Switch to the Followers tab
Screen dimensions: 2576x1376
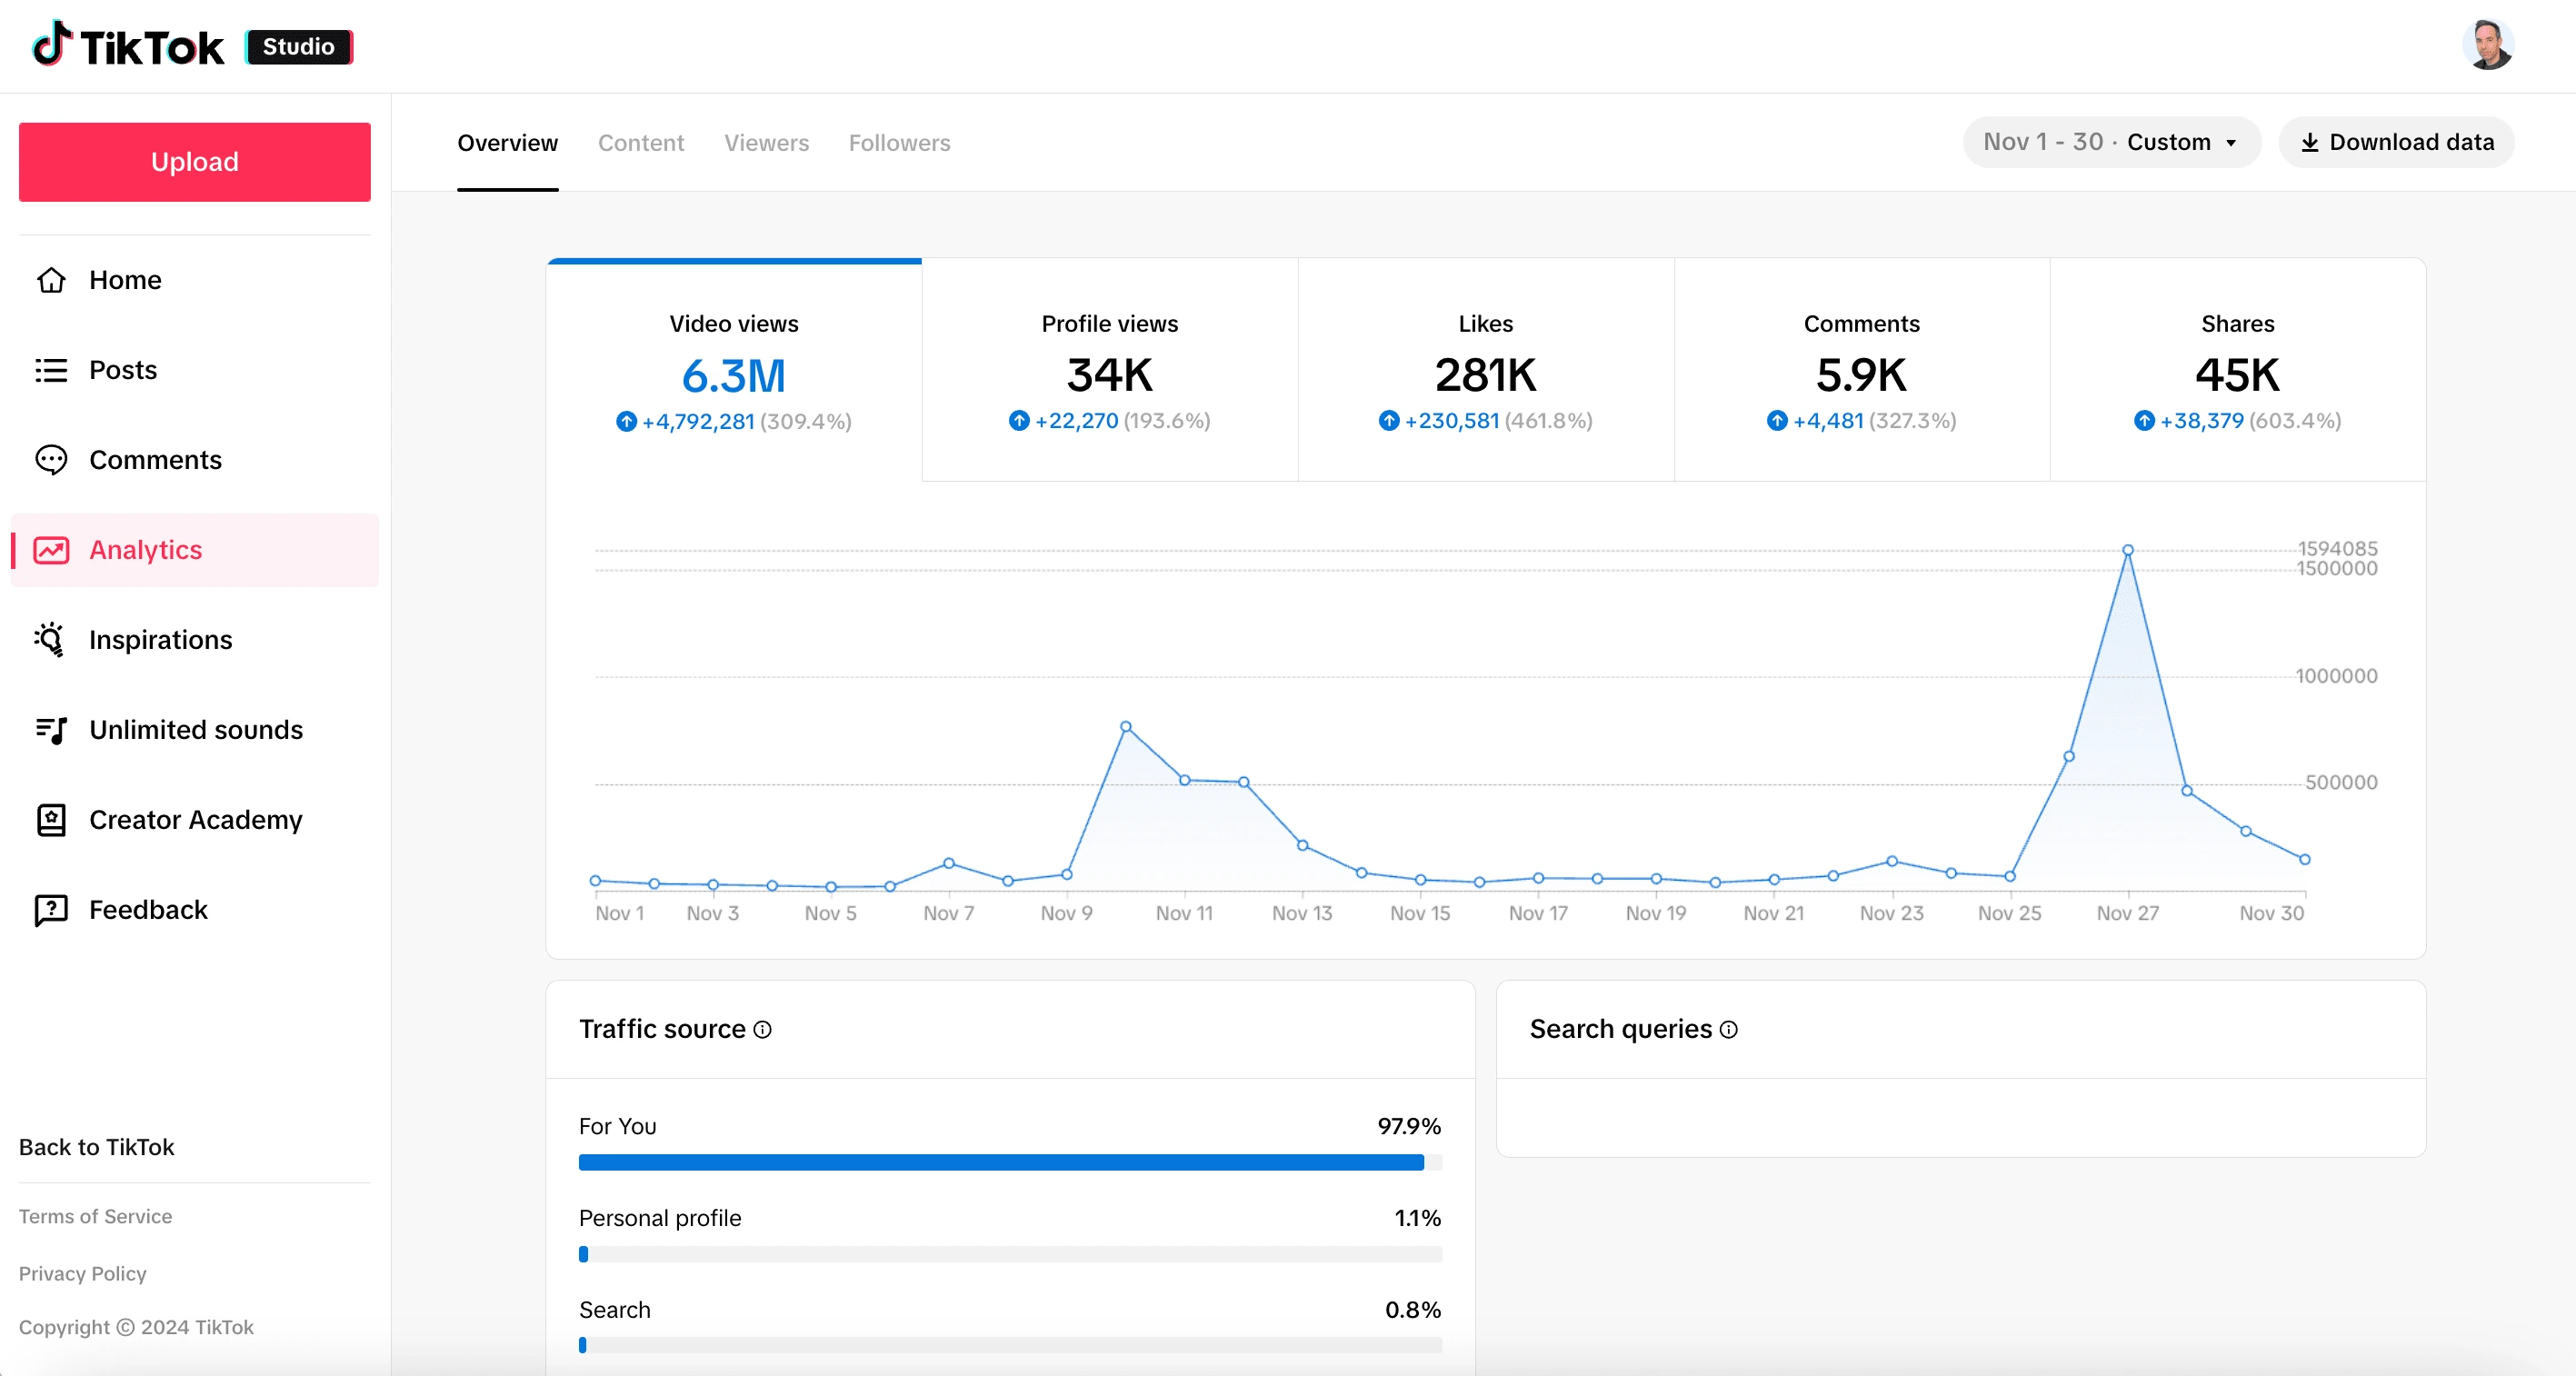point(900,143)
